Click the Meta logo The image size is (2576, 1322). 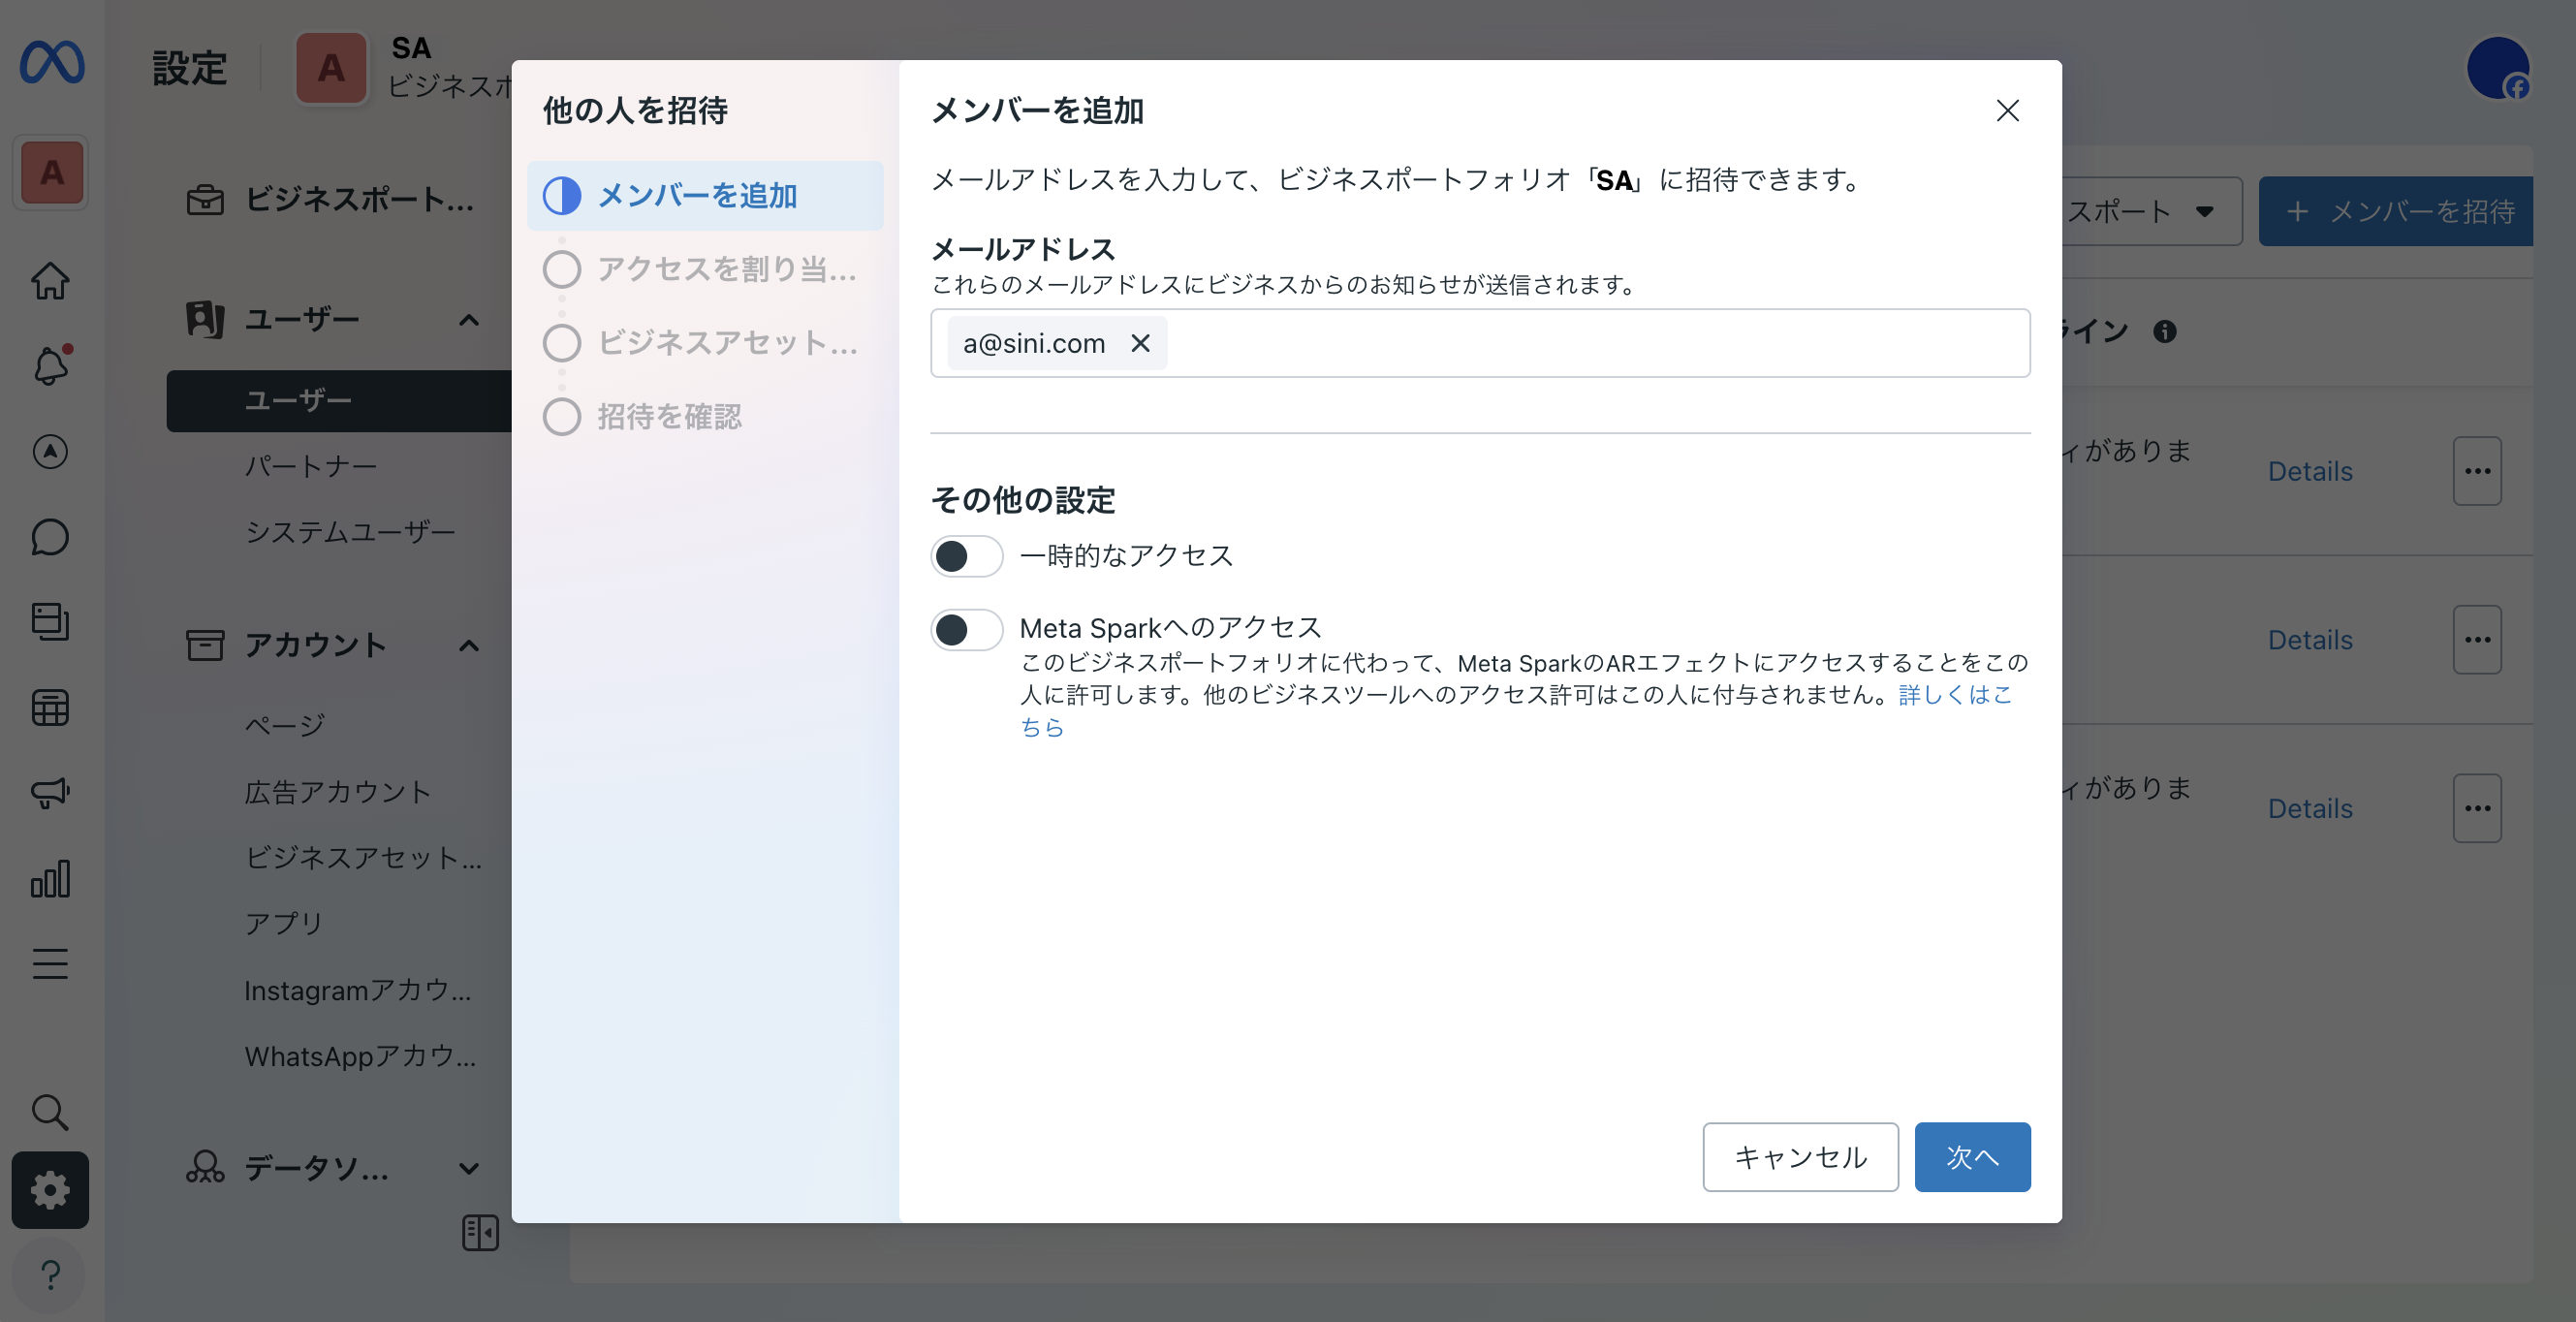(x=52, y=62)
